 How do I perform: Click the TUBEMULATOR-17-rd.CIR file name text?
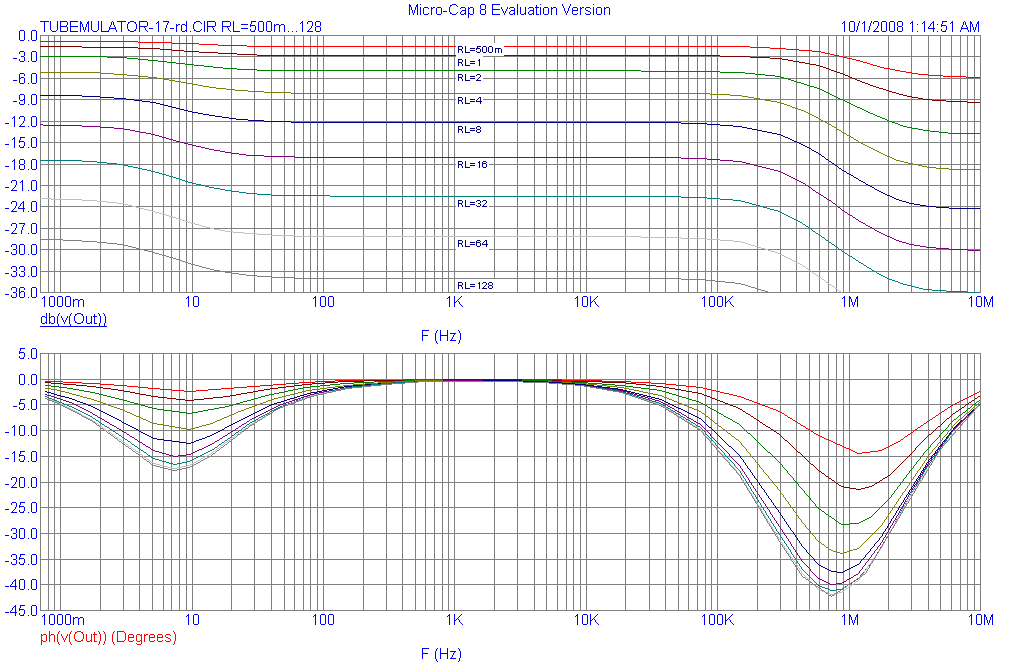(x=129, y=27)
